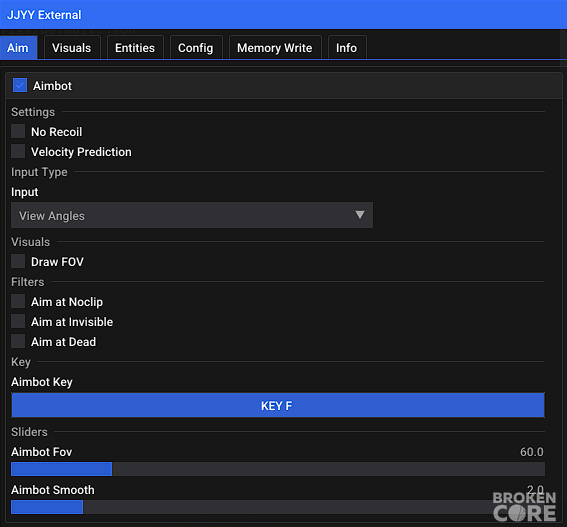Enable the No Recoil checkbox
This screenshot has width=567, height=527.
pos(18,131)
